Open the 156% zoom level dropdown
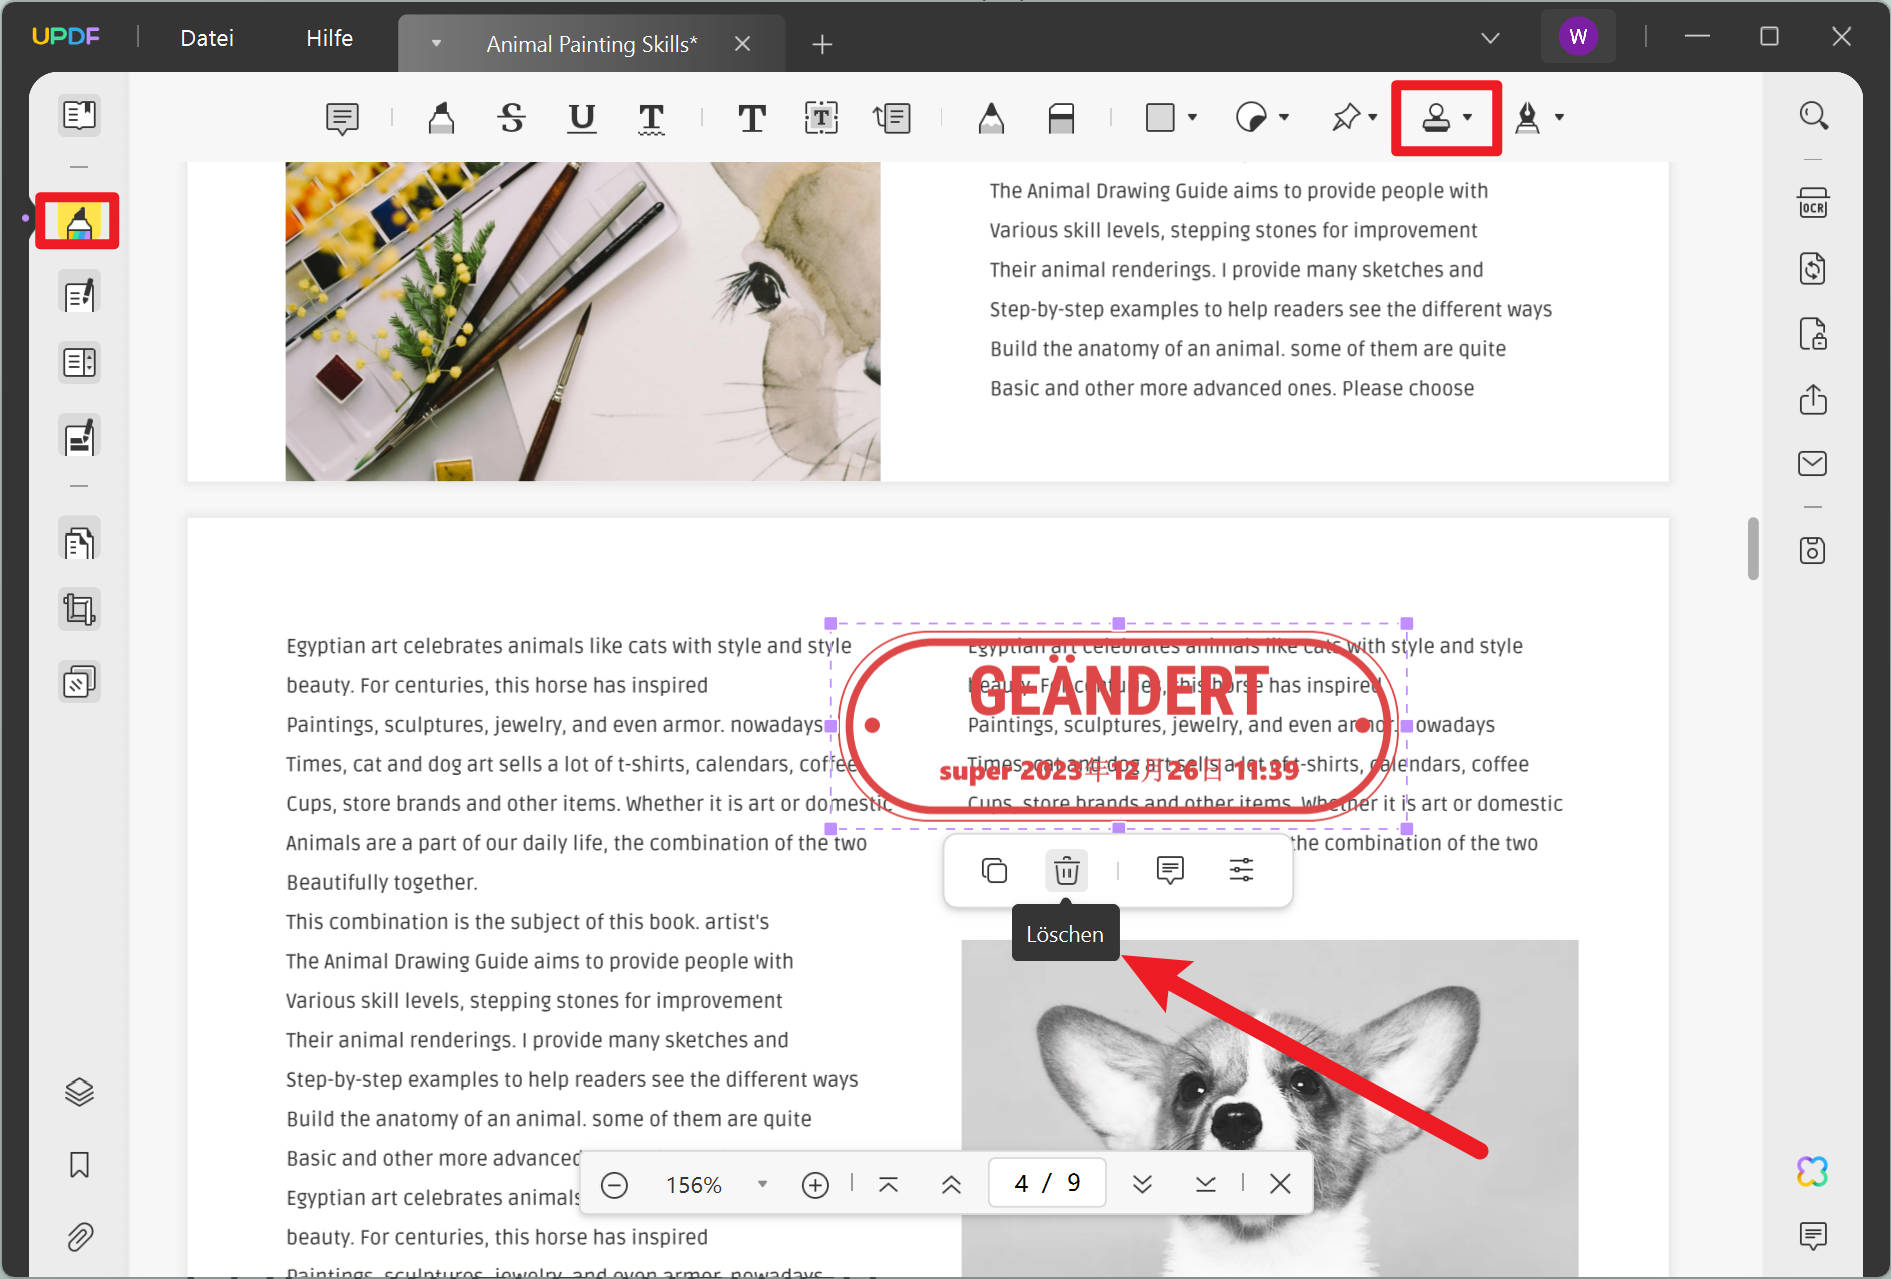This screenshot has width=1891, height=1279. (763, 1184)
